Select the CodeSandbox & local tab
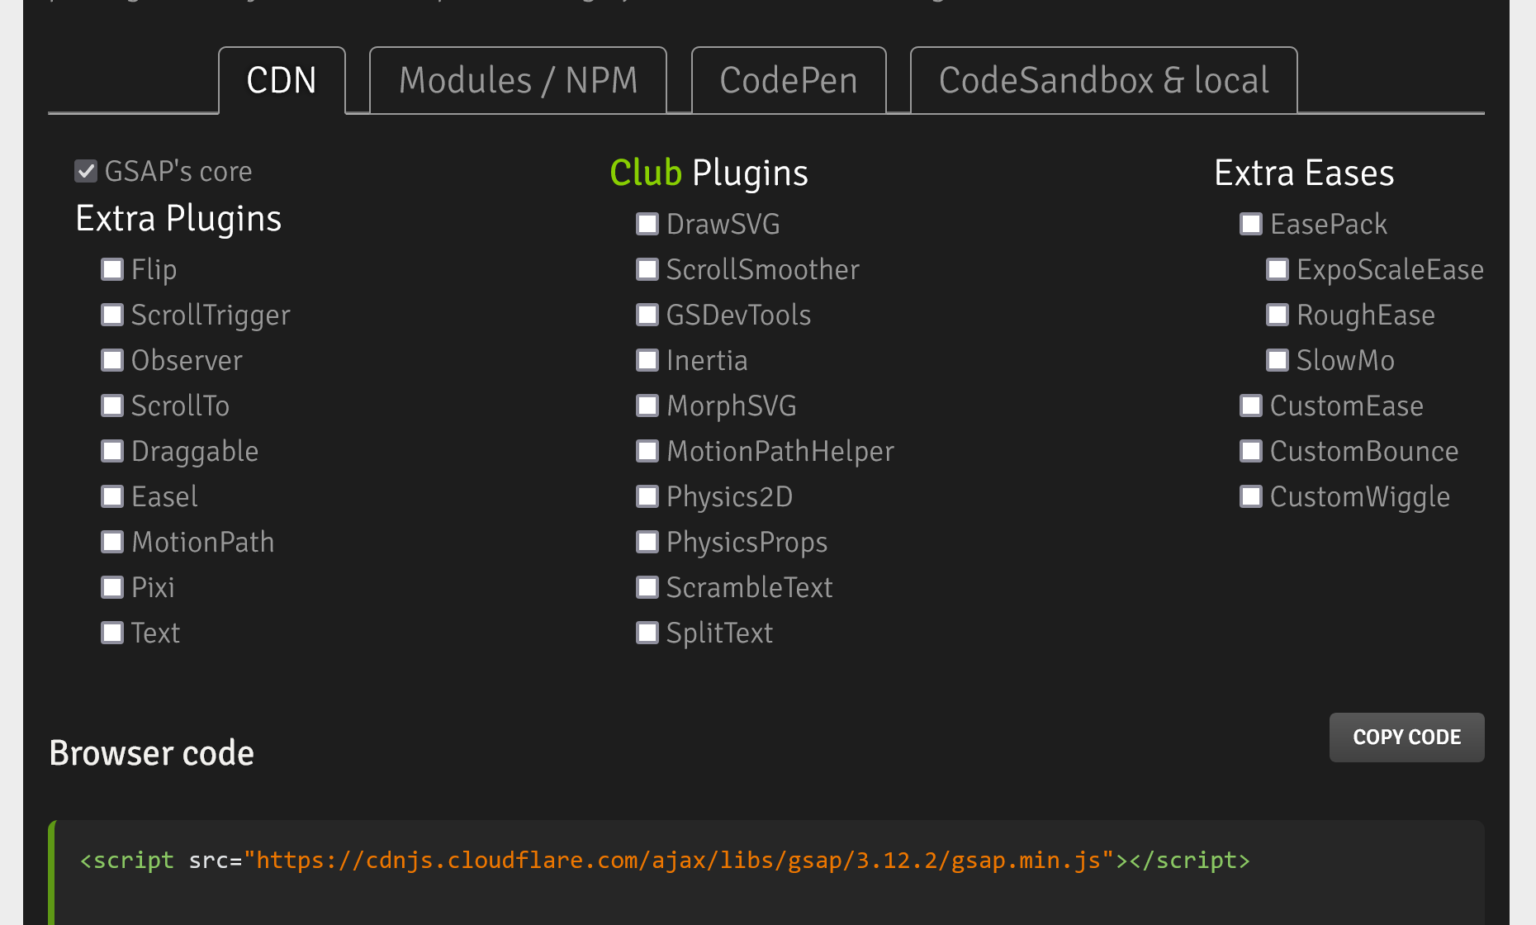Viewport: 1536px width, 925px height. click(x=1103, y=81)
